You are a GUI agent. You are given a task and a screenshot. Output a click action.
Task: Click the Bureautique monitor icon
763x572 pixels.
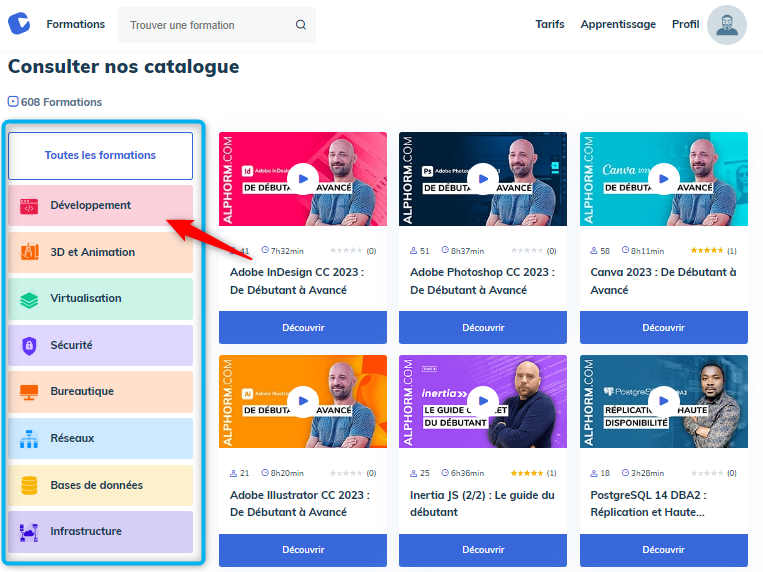[29, 392]
